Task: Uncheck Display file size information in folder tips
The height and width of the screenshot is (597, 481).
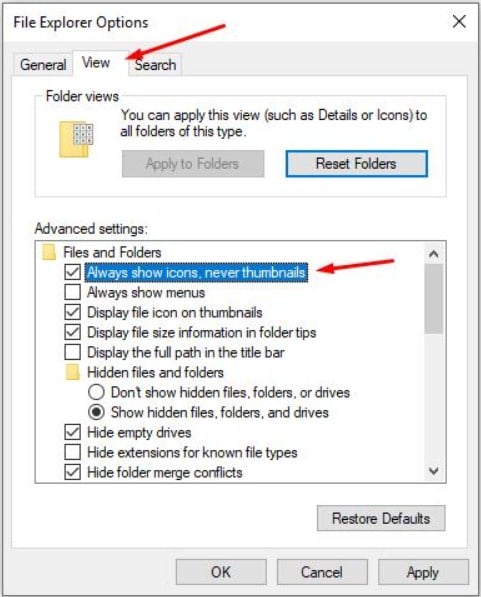Action: [72, 332]
